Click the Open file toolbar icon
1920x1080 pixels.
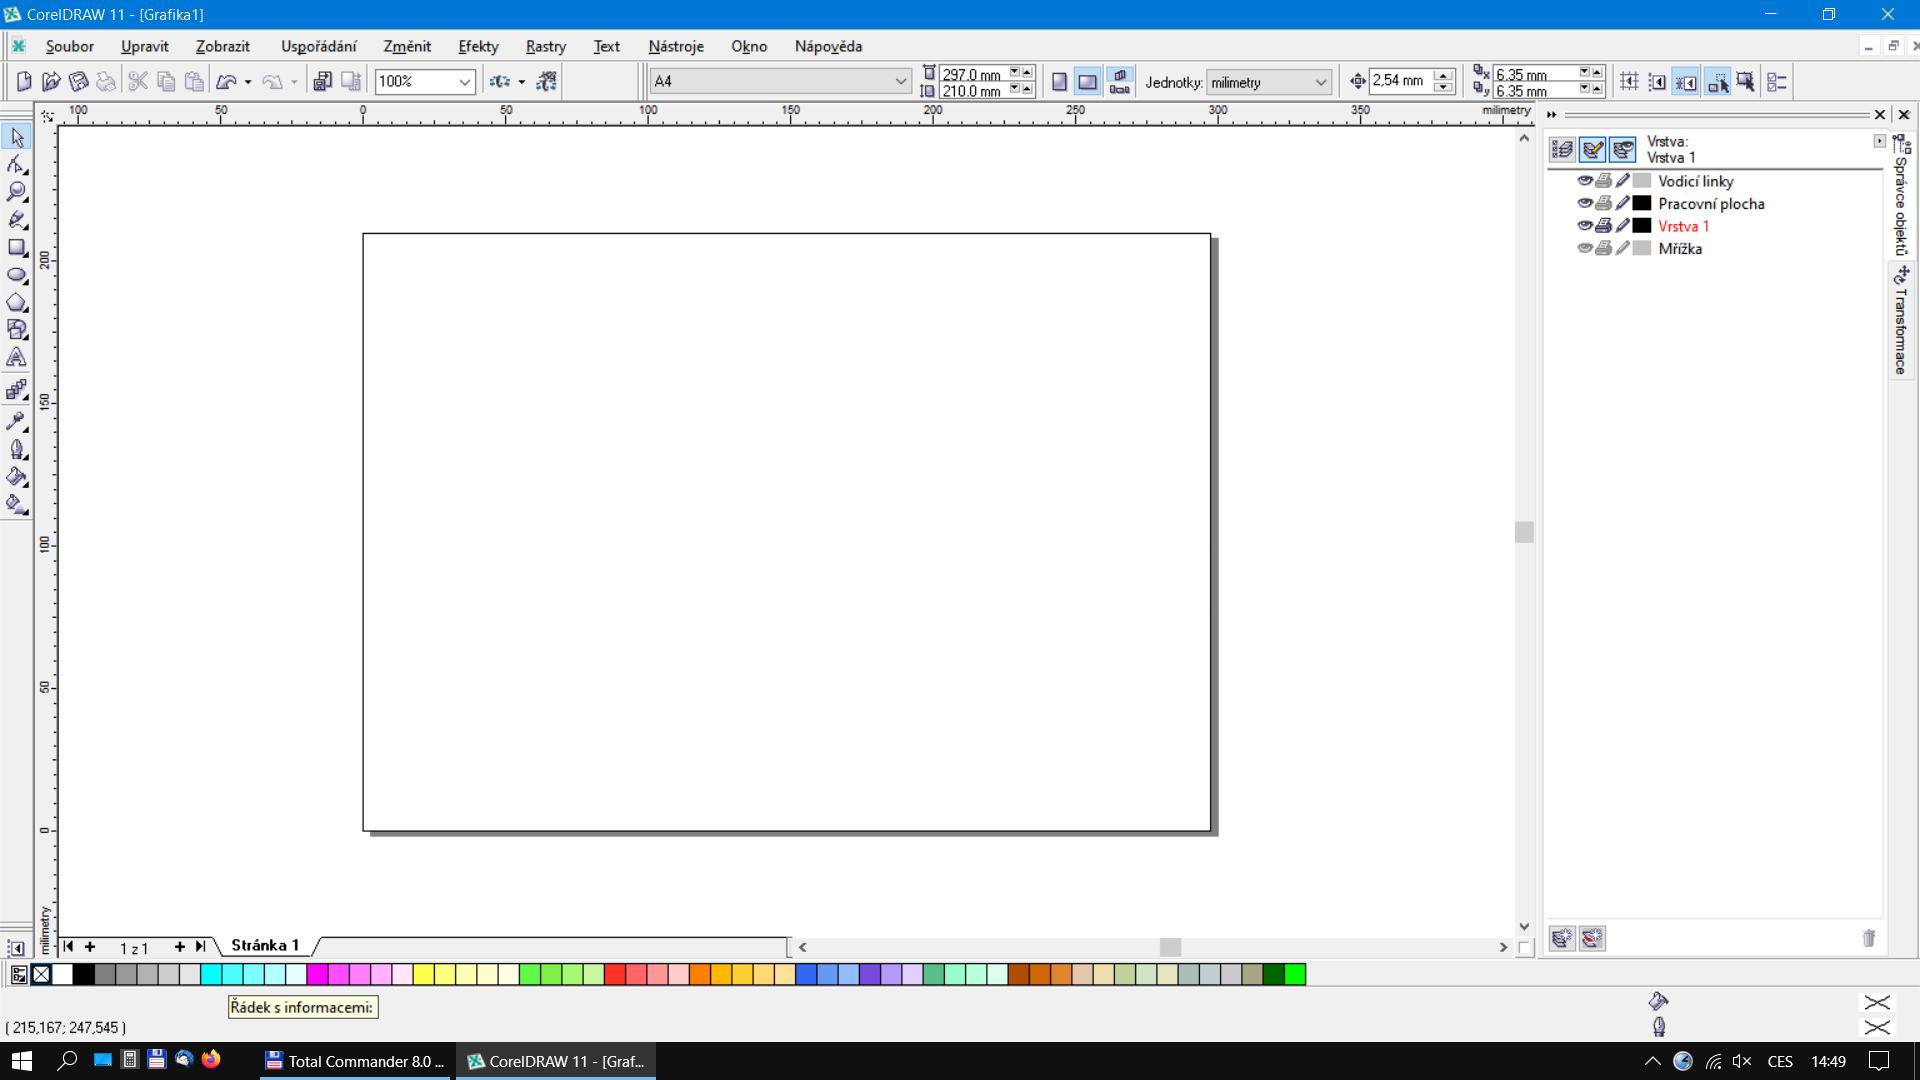pyautogui.click(x=51, y=82)
